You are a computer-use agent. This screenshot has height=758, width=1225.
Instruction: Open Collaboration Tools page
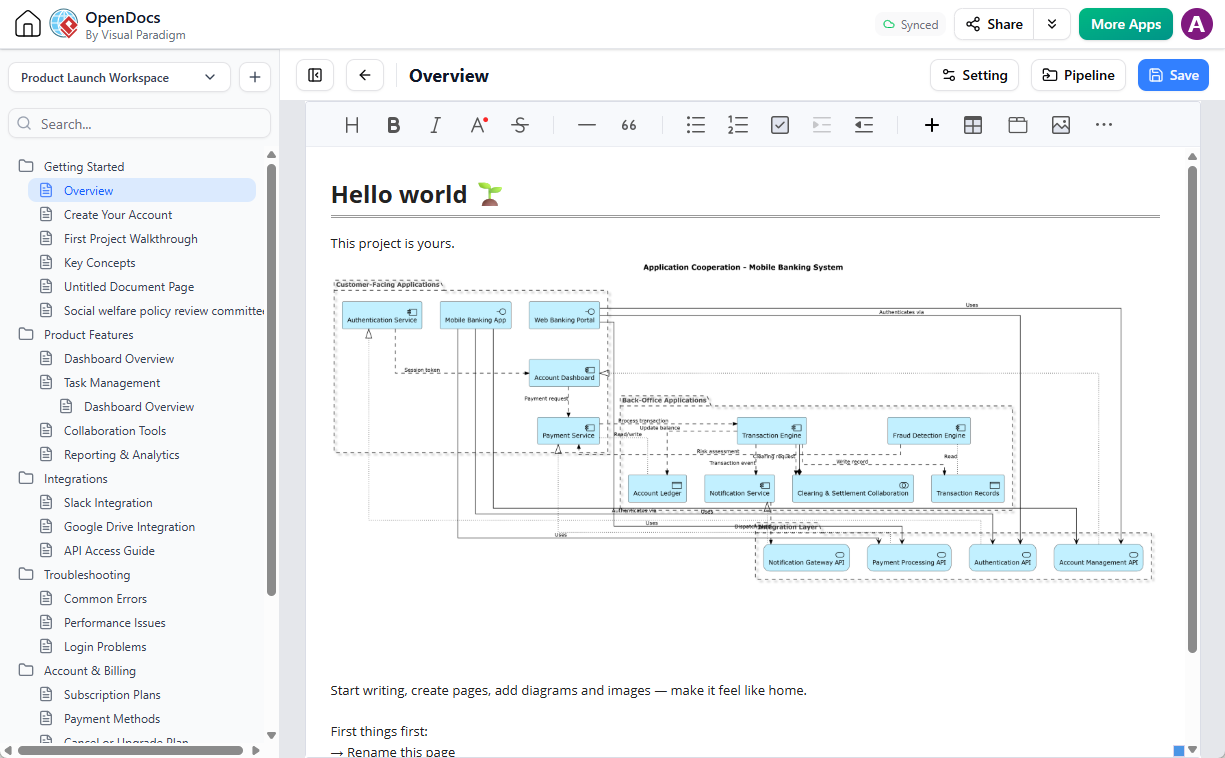[115, 431]
